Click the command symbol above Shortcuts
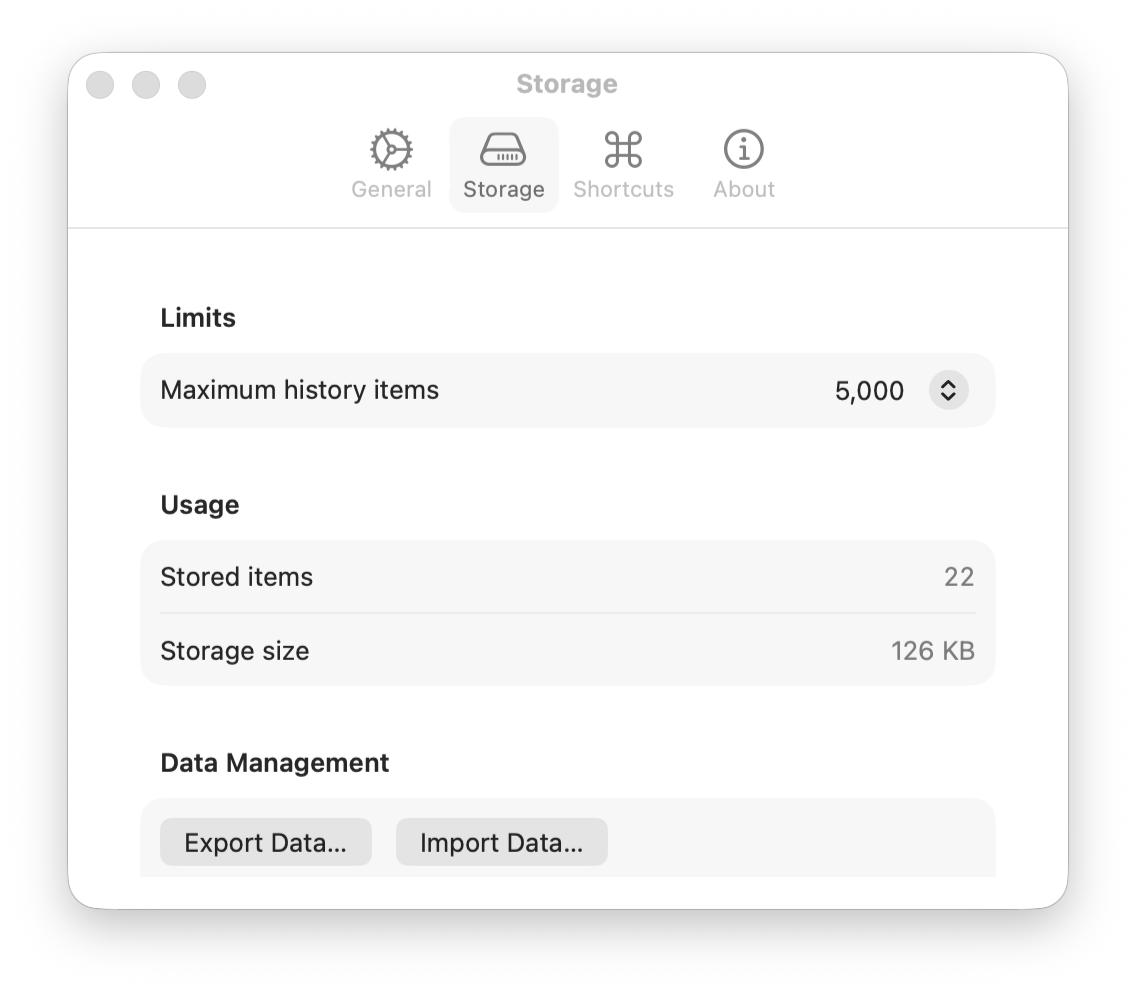This screenshot has height=992, width=1136. [x=623, y=148]
